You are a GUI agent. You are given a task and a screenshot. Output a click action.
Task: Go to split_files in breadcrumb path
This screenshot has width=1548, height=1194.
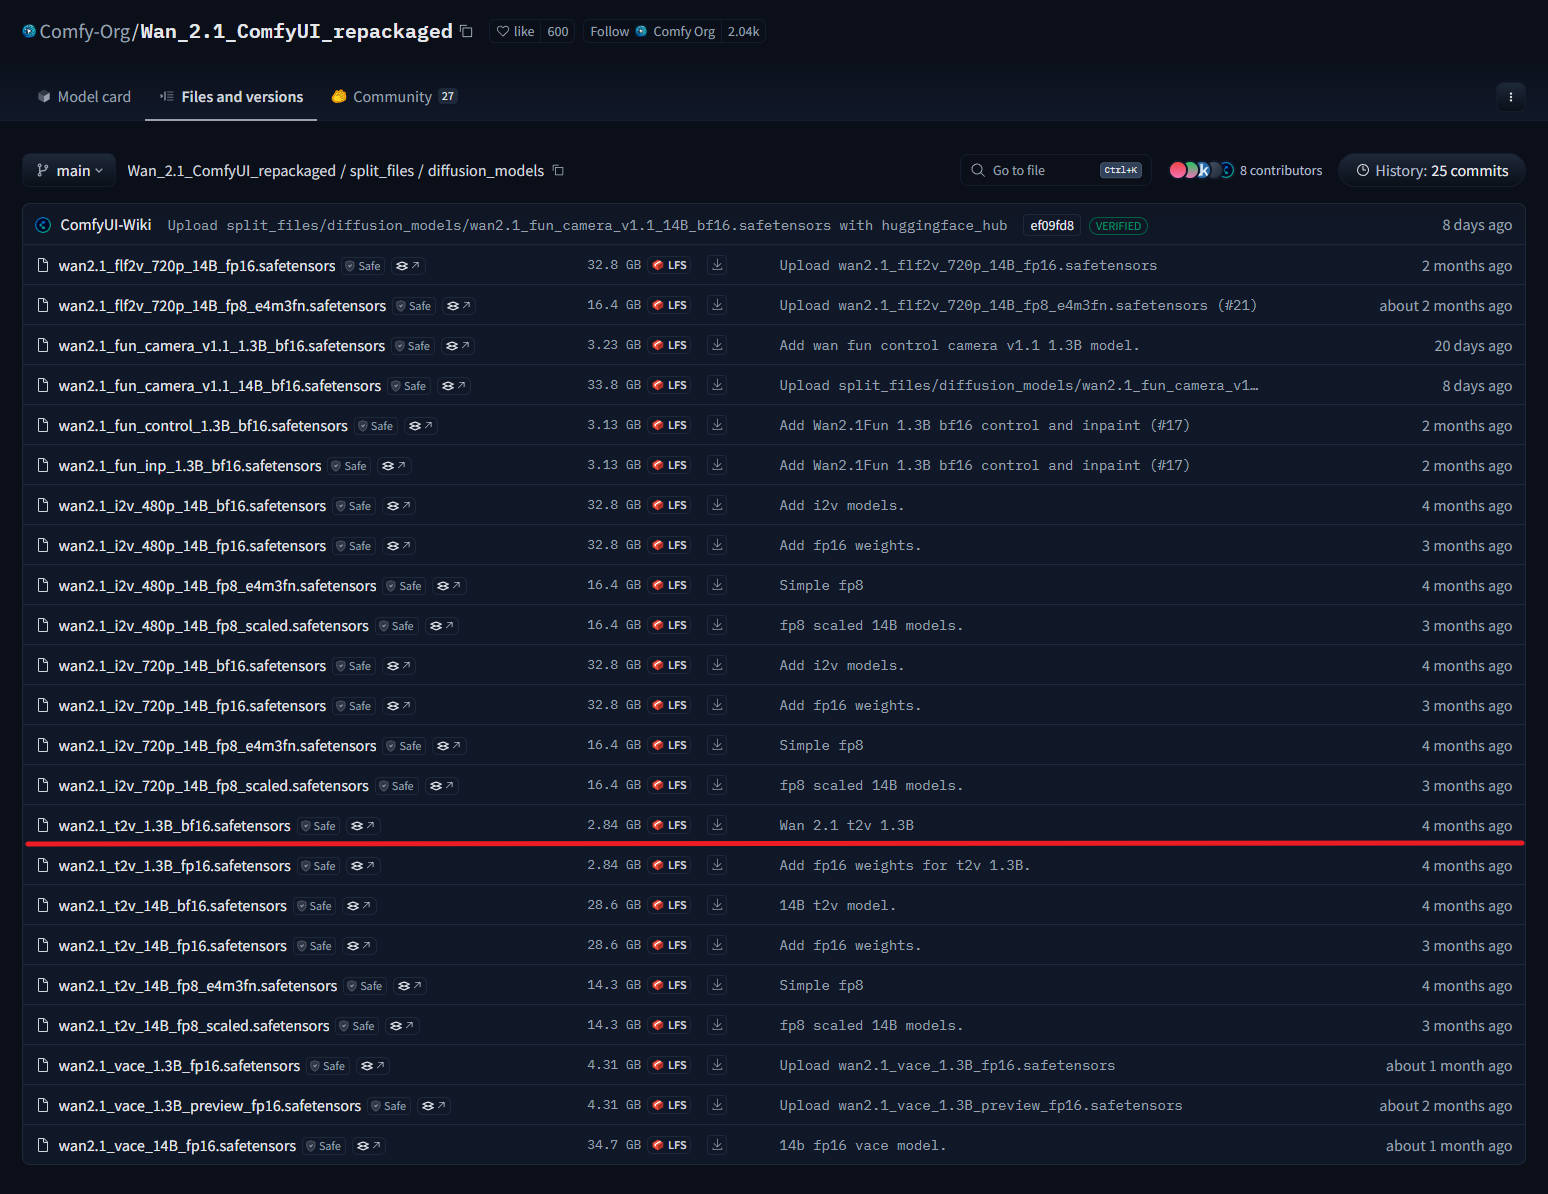(382, 171)
